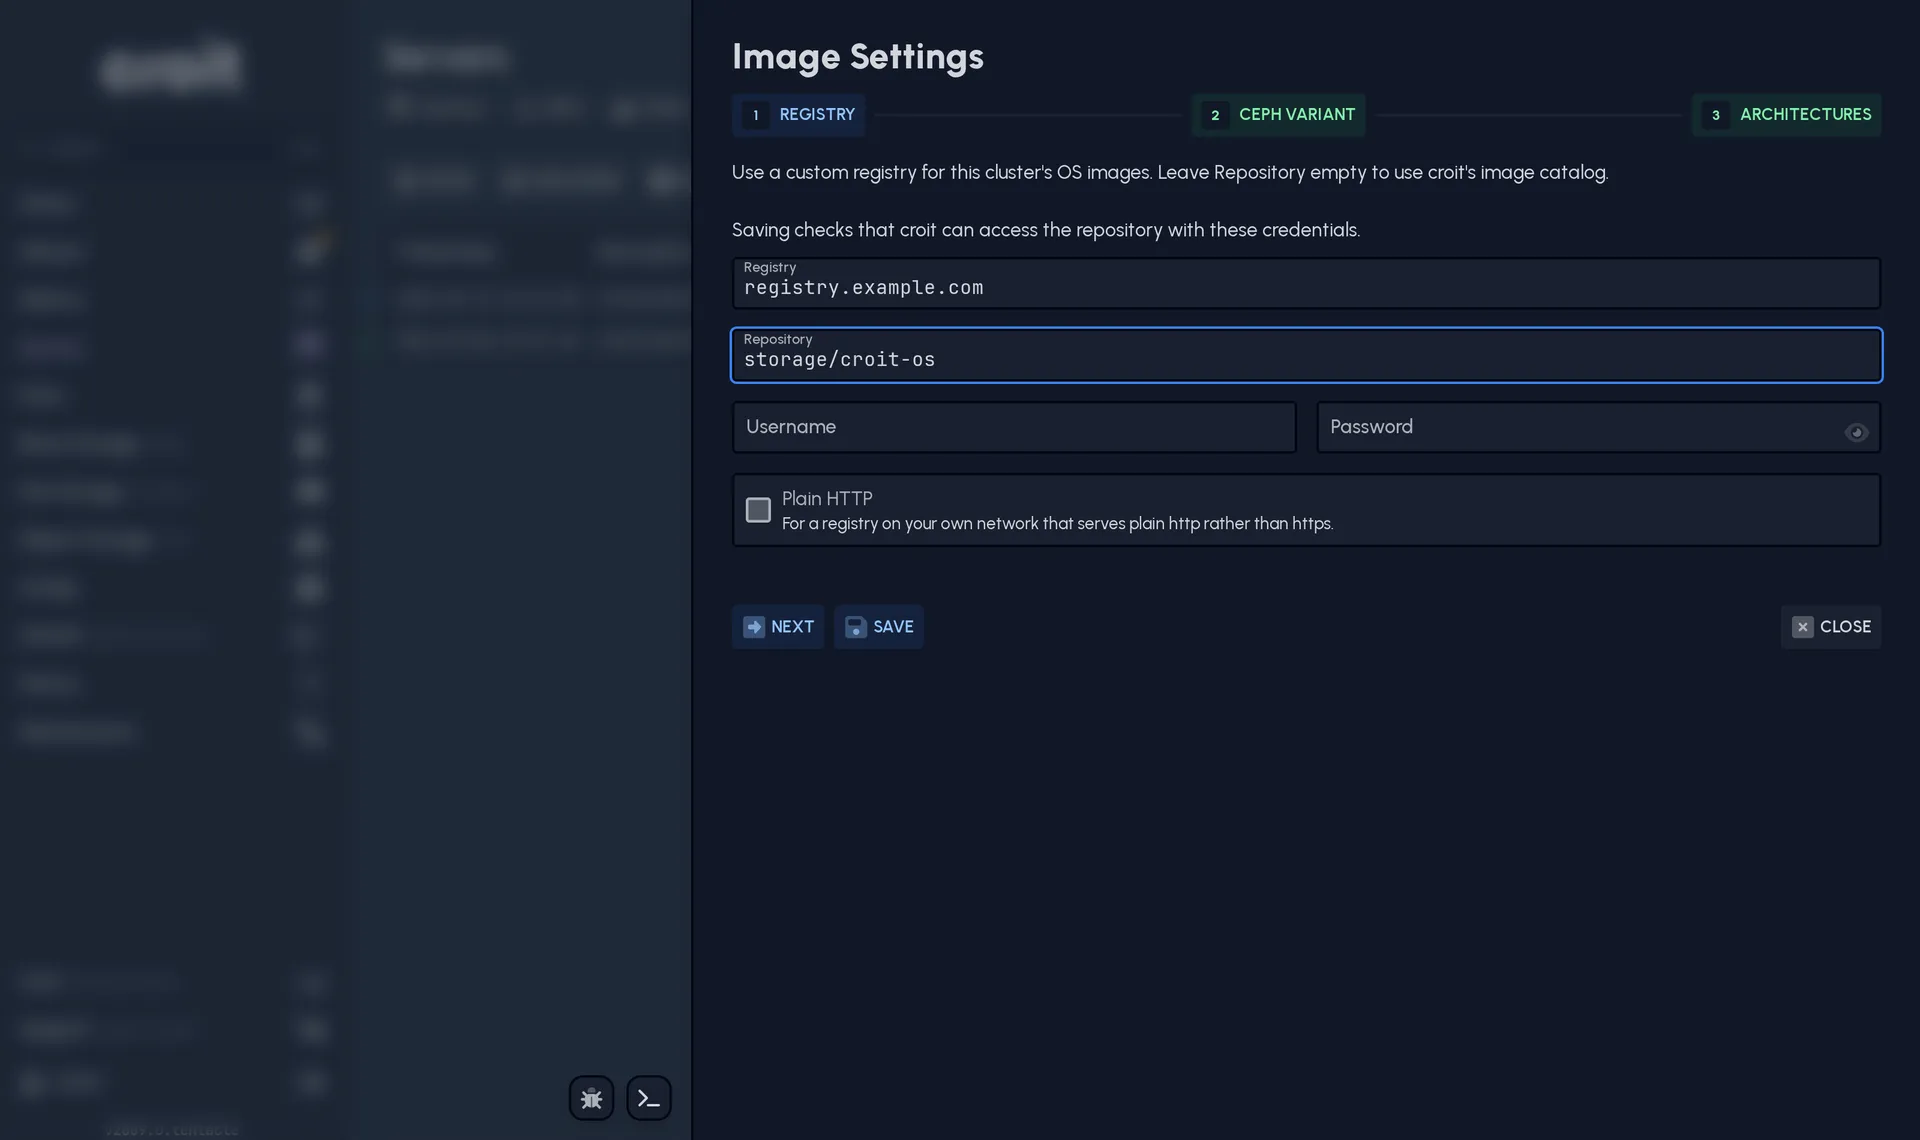Image resolution: width=1920 pixels, height=1140 pixels.
Task: Click the Image Settings heading text
Action: click(857, 57)
